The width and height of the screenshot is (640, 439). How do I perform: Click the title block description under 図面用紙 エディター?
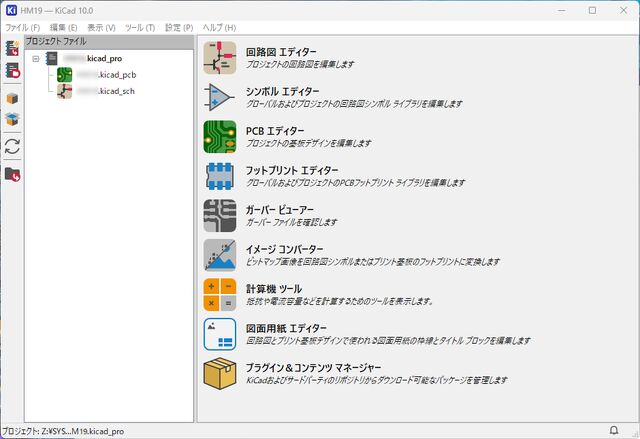click(x=388, y=341)
